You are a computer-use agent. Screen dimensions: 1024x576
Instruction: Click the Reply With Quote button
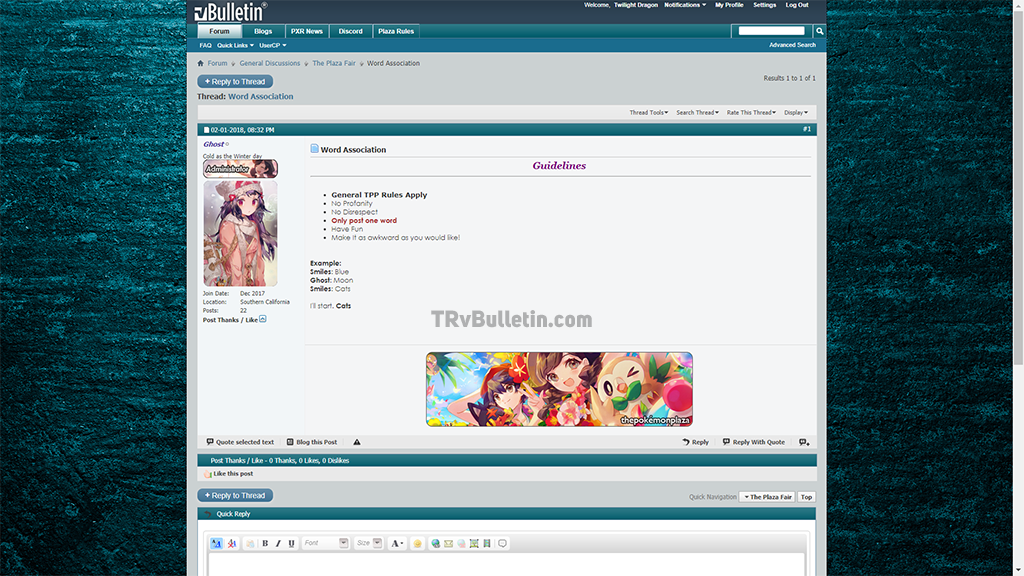click(754, 442)
